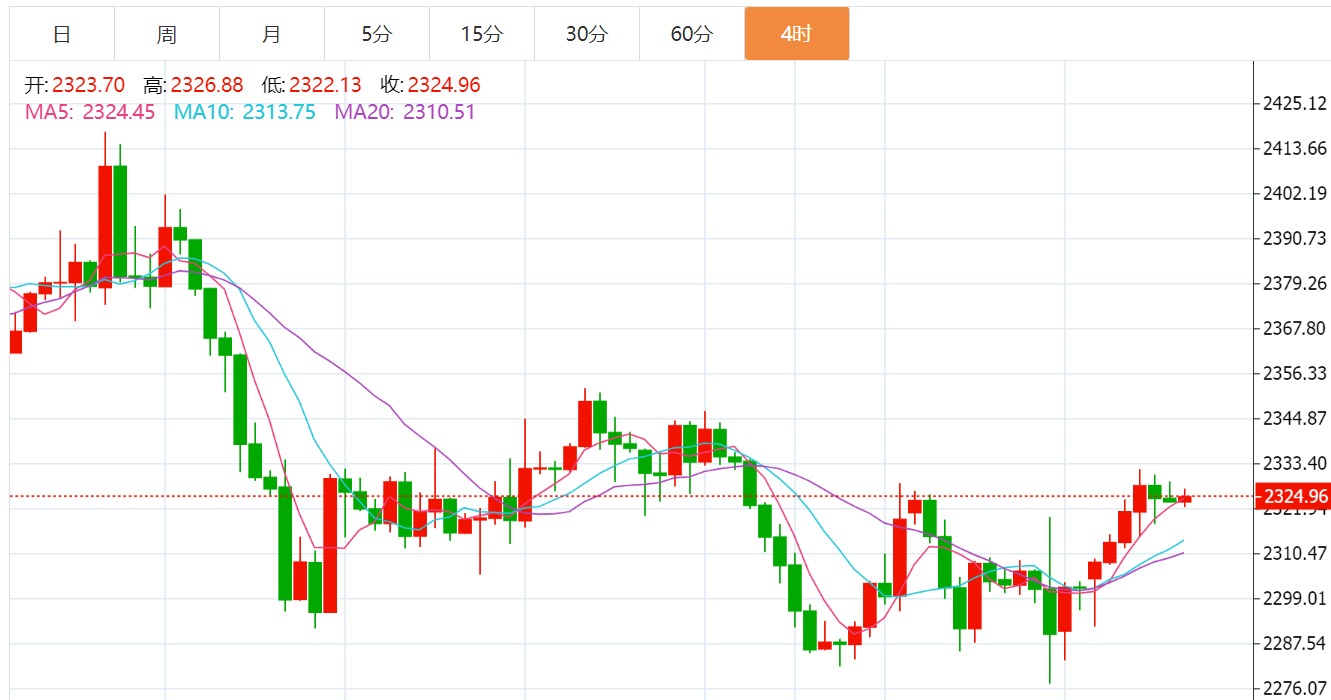This screenshot has height=700, width=1331.
Task: Select the 周 weekly tab
Action: pos(167,34)
